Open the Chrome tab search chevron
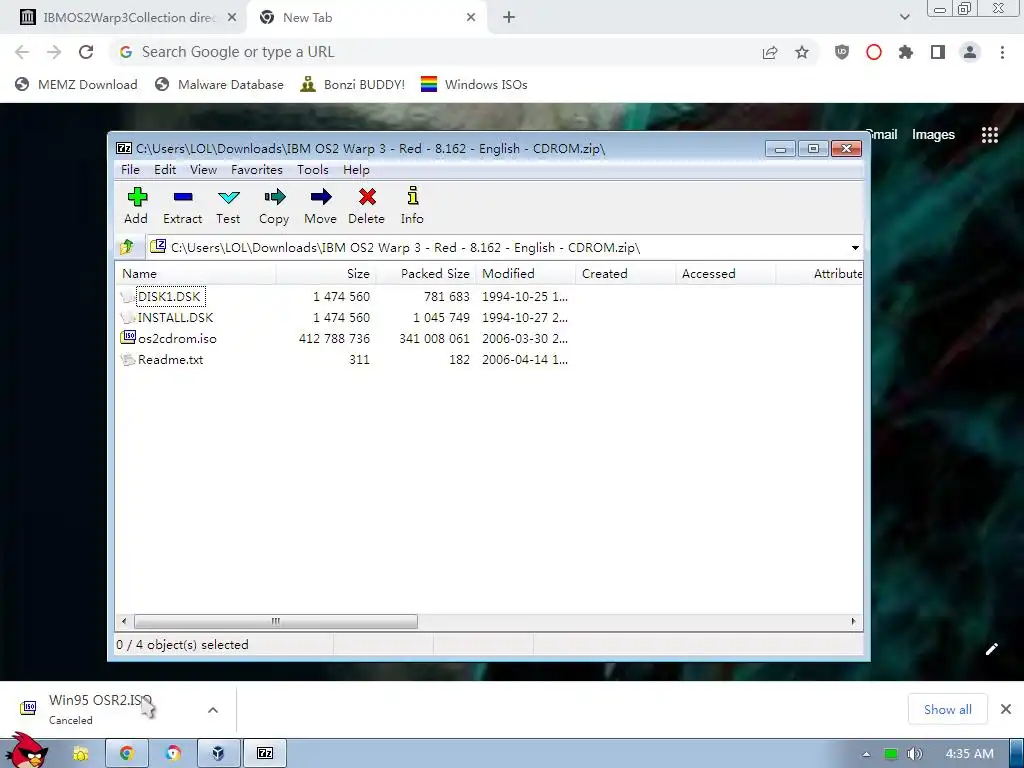The width and height of the screenshot is (1024, 768). coord(904,18)
